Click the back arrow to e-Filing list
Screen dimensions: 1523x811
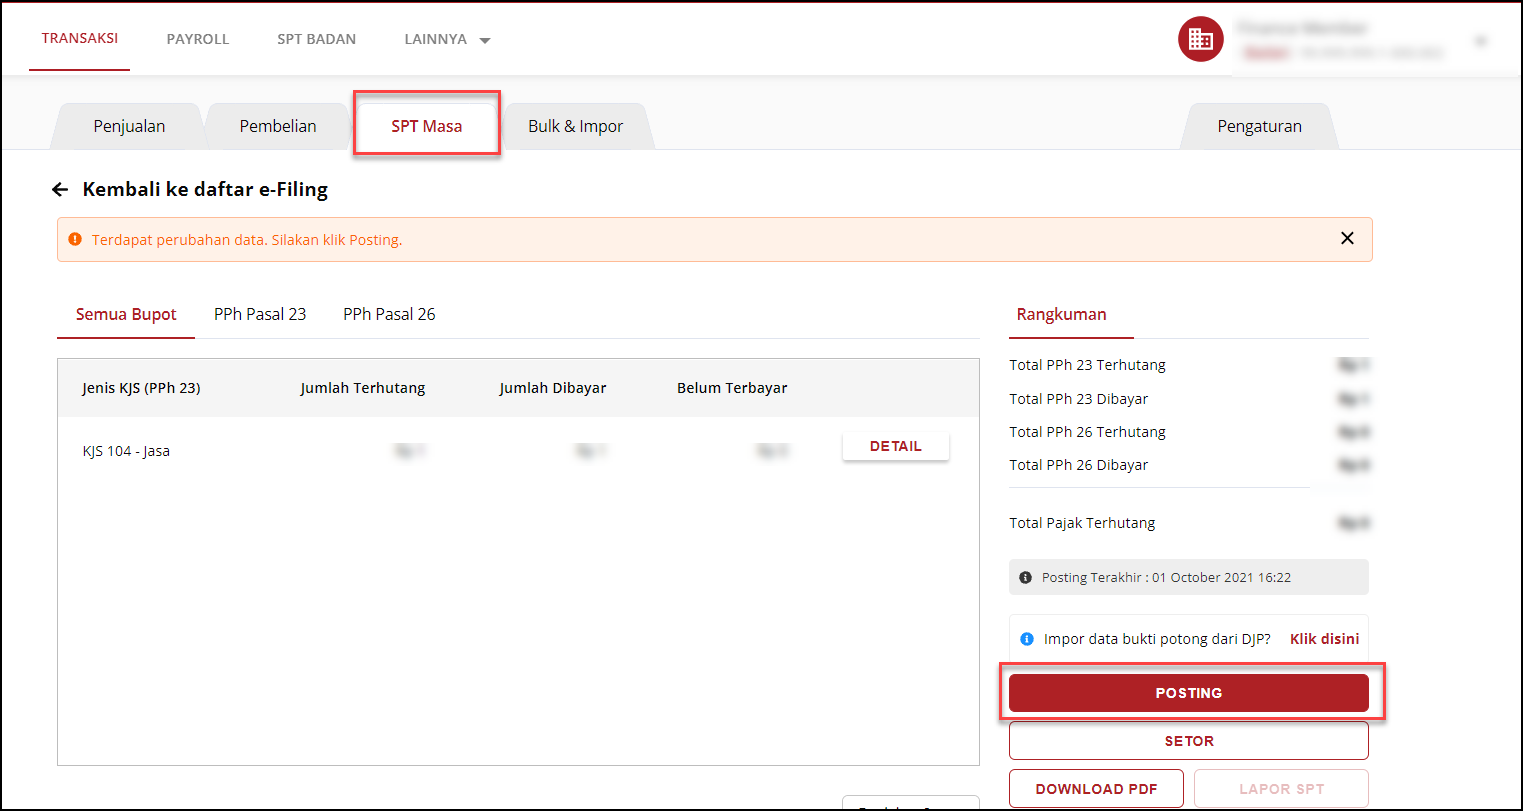click(60, 190)
